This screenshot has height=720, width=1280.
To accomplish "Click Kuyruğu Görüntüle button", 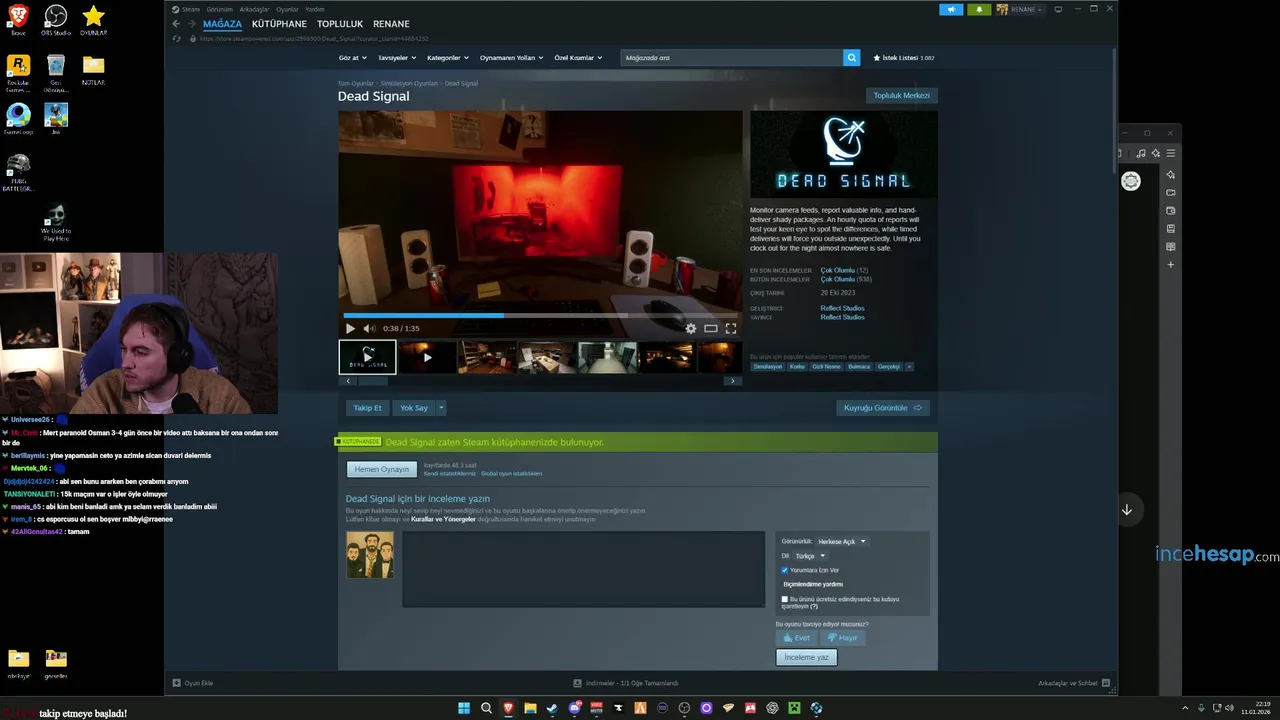I will point(883,408).
